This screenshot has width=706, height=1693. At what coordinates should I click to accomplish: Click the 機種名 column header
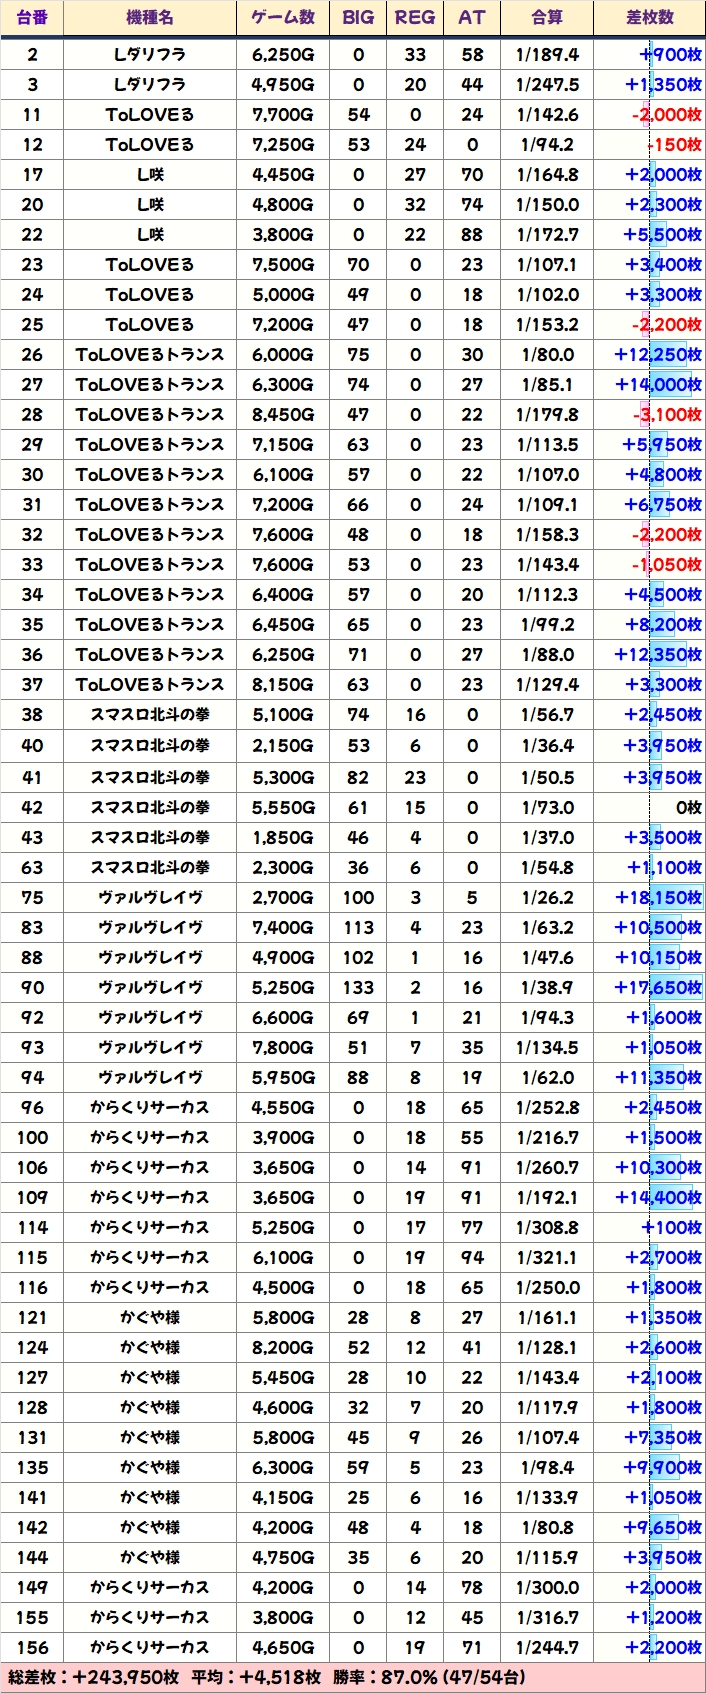150,17
